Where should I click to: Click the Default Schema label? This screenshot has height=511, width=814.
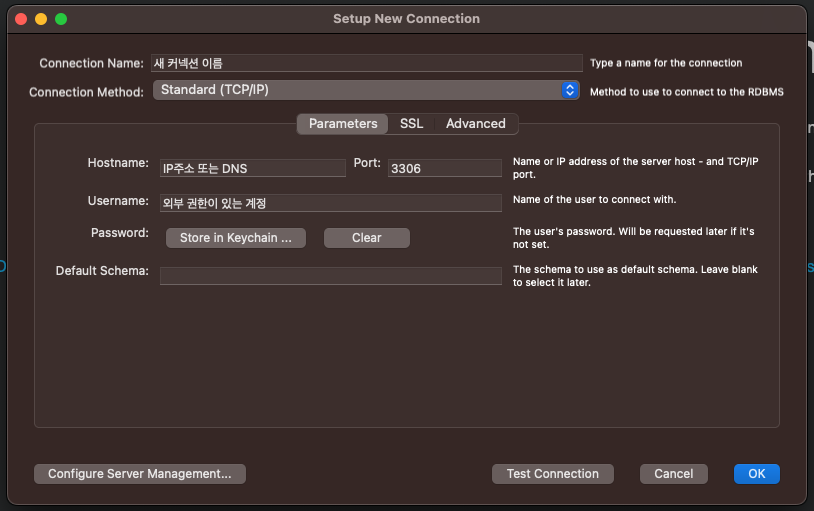click(102, 271)
